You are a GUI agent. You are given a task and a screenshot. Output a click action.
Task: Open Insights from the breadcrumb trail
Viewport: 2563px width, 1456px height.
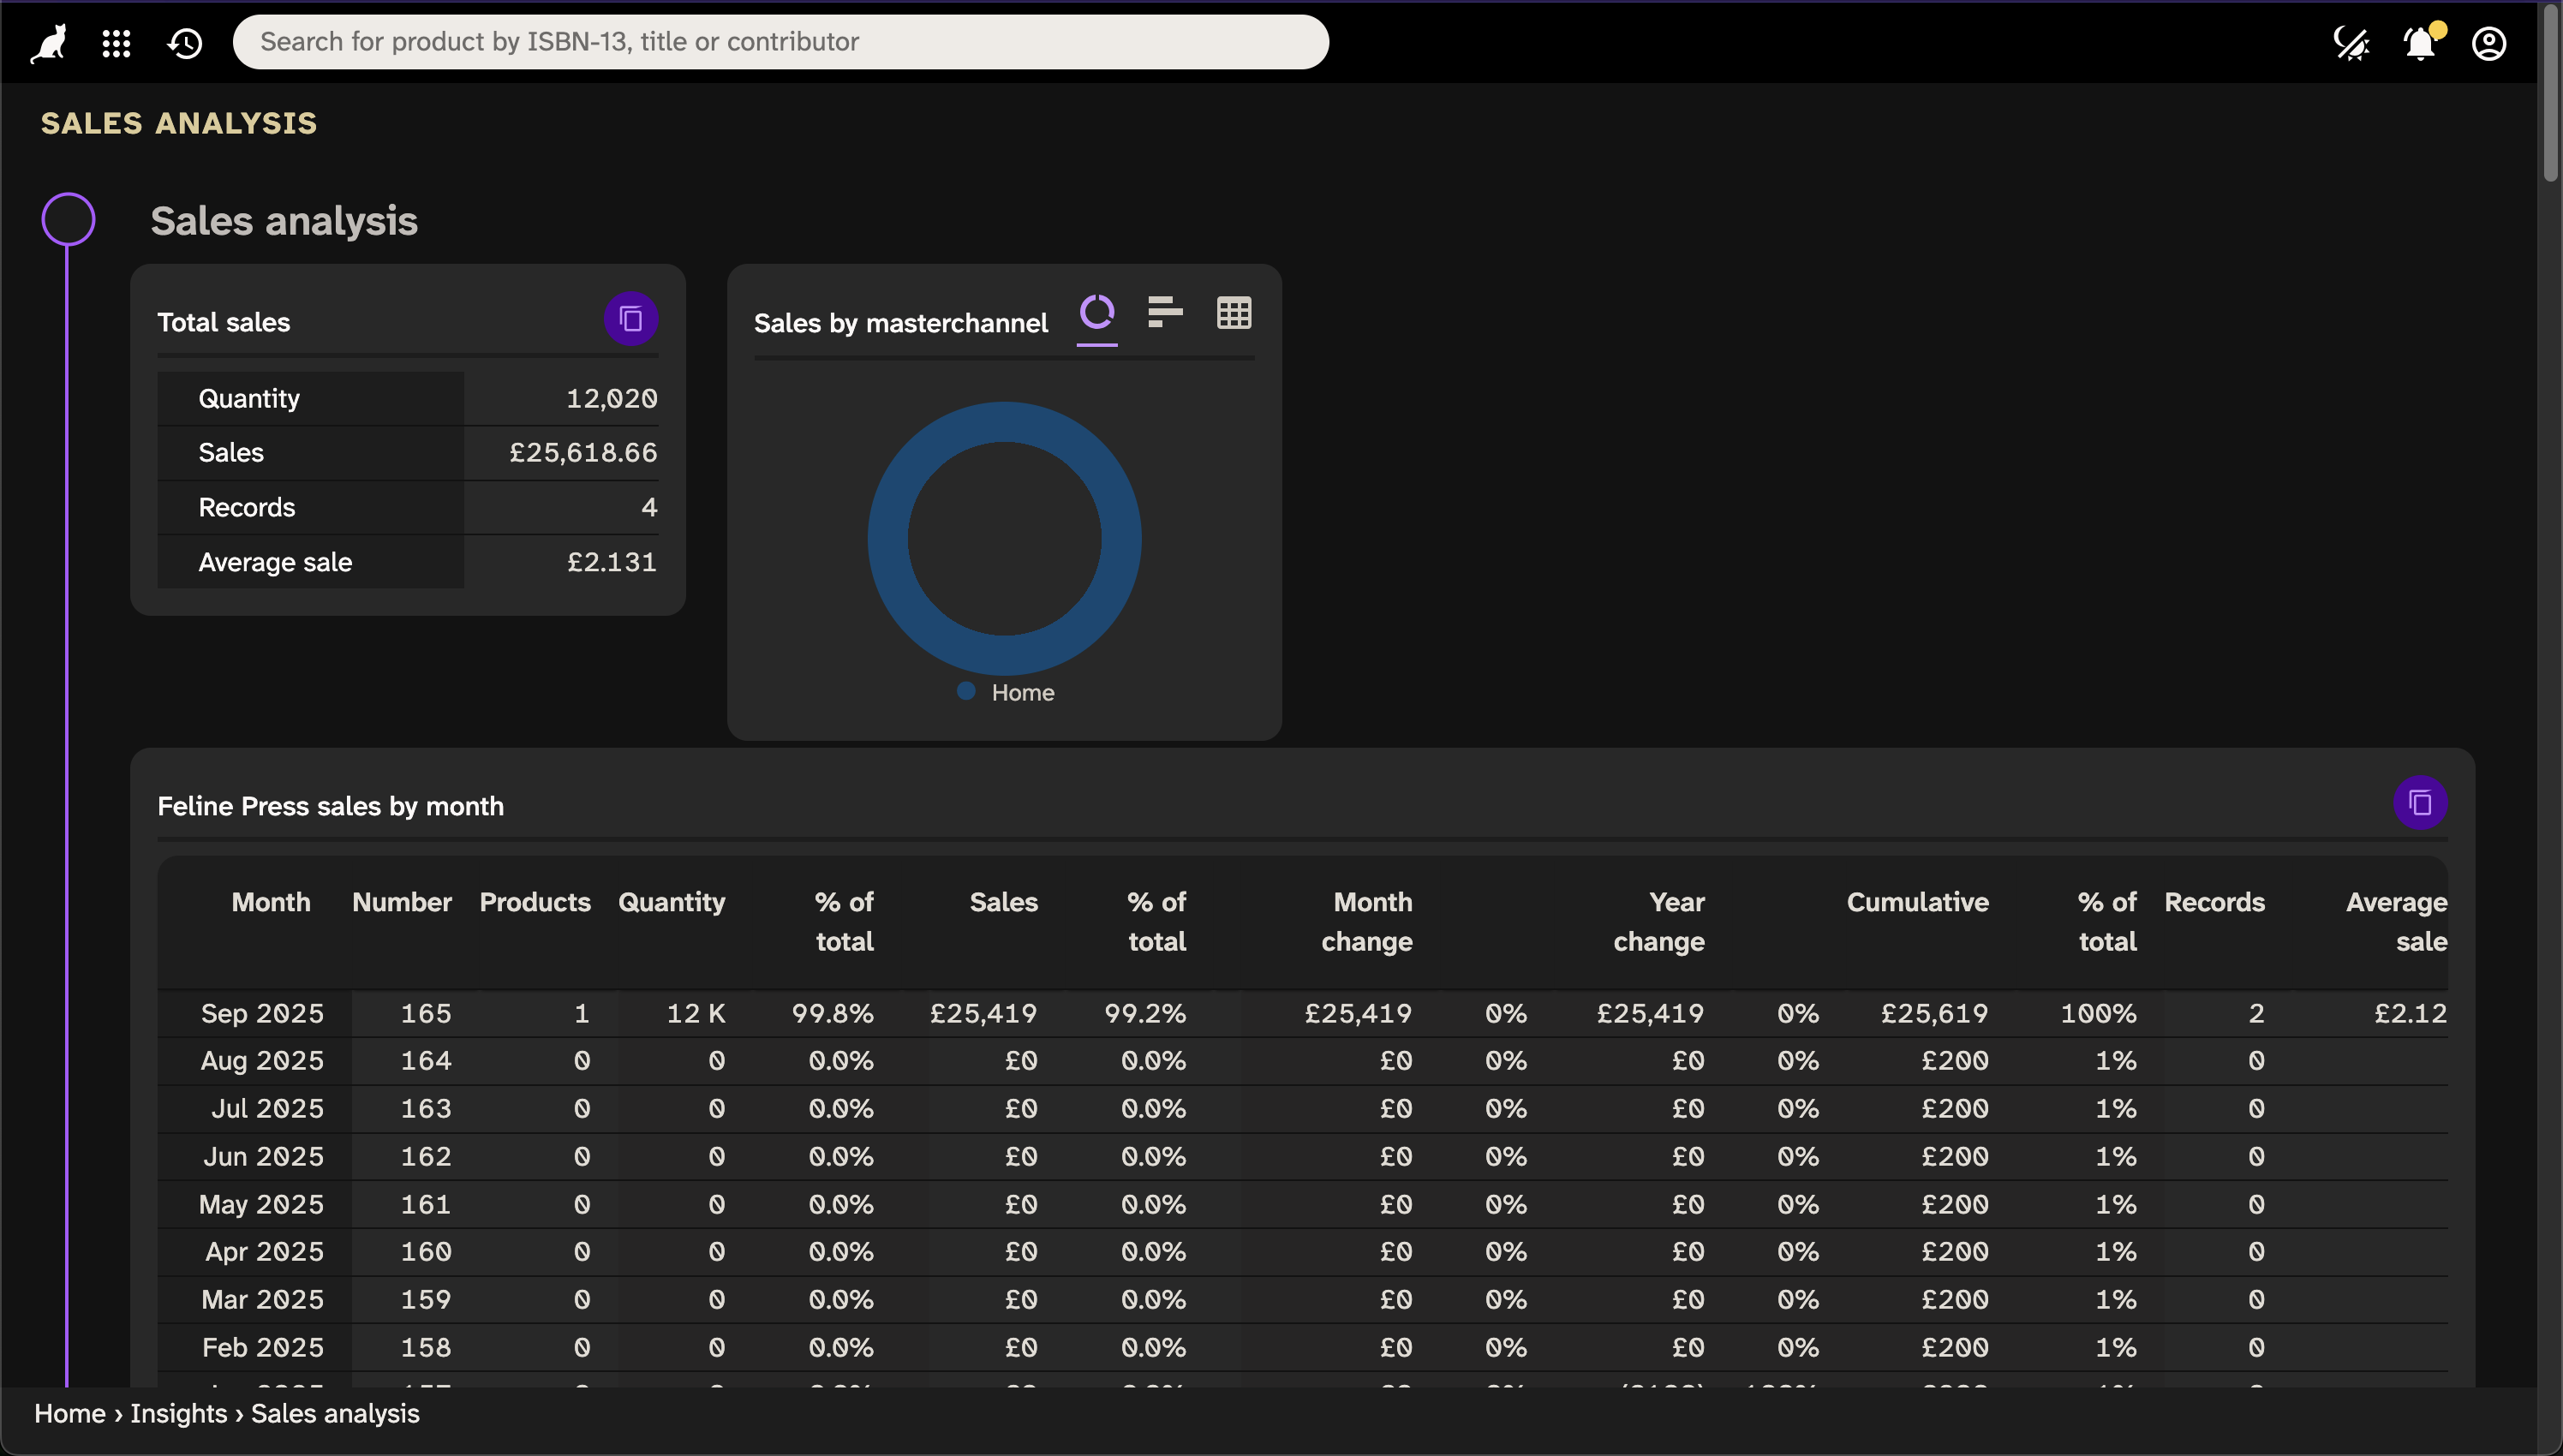[177, 1413]
